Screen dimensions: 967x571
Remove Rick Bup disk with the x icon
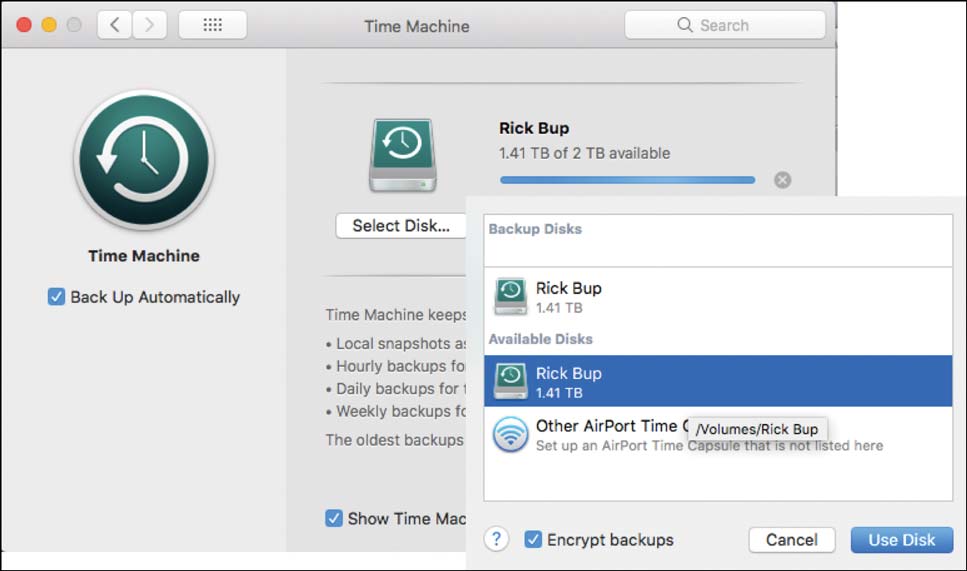(783, 180)
